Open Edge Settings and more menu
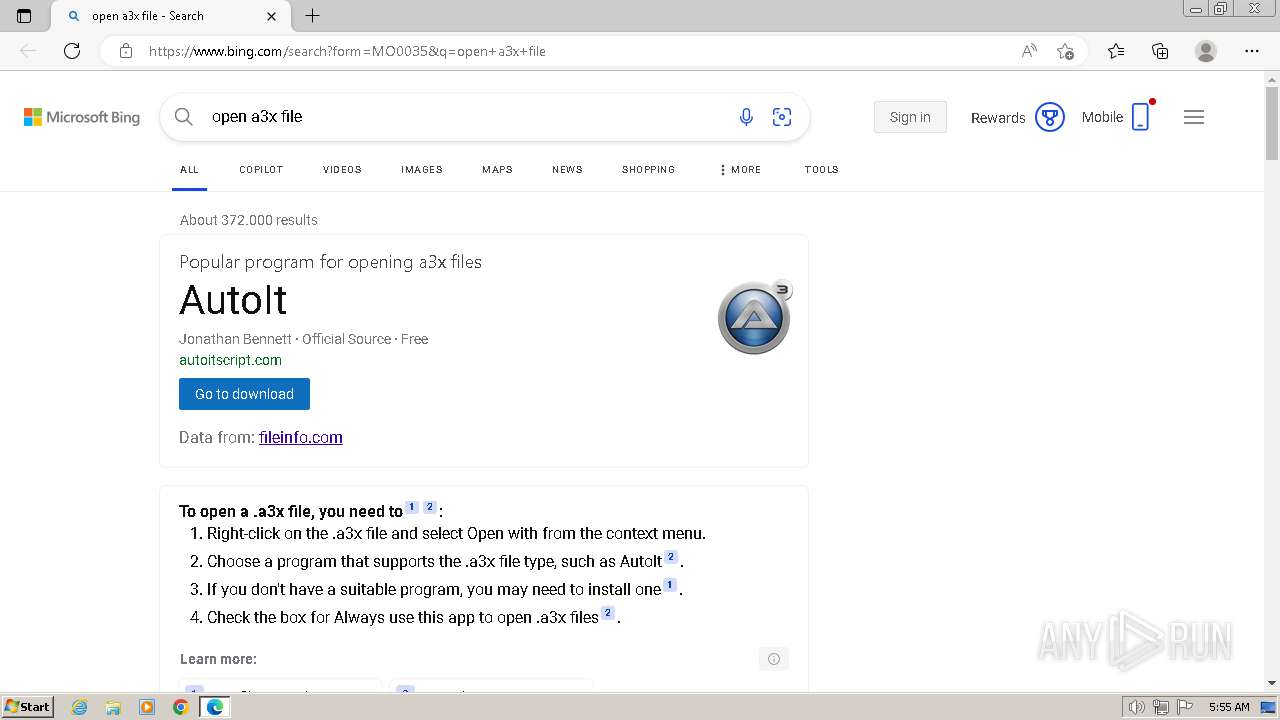The image size is (1280, 720). pos(1252,51)
